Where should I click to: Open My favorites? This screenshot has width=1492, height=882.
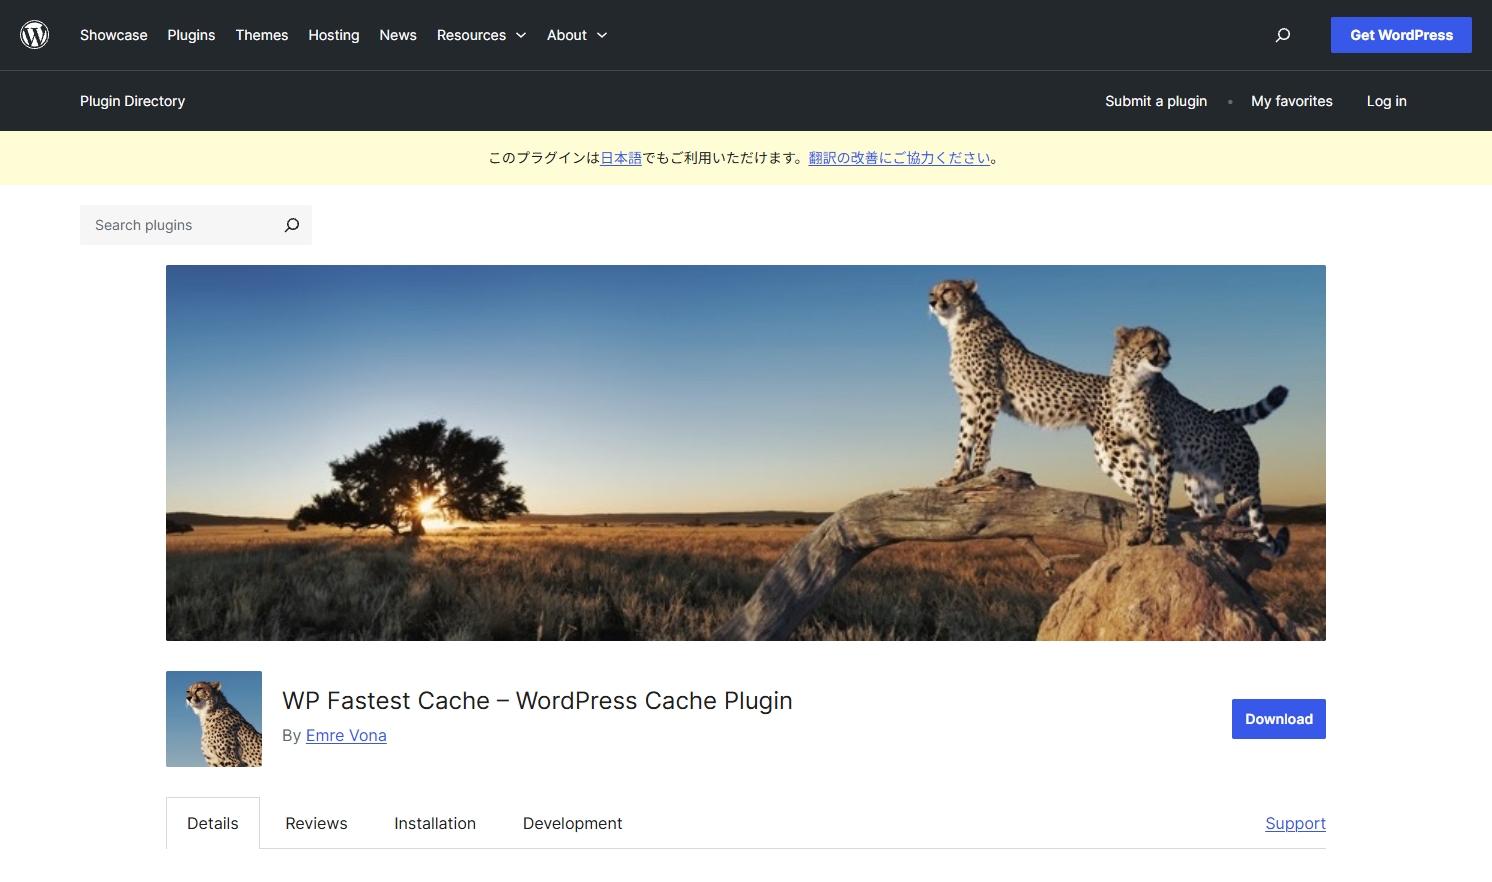click(x=1292, y=101)
